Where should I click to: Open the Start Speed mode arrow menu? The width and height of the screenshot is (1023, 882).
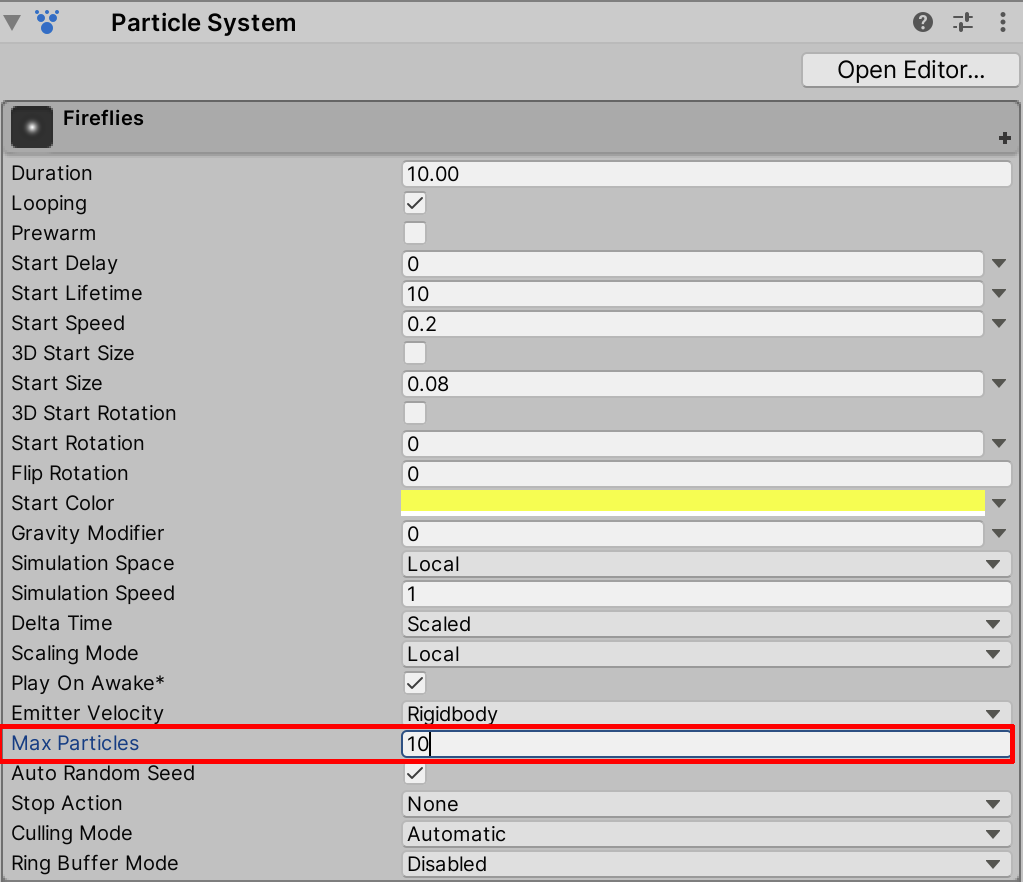pos(999,324)
